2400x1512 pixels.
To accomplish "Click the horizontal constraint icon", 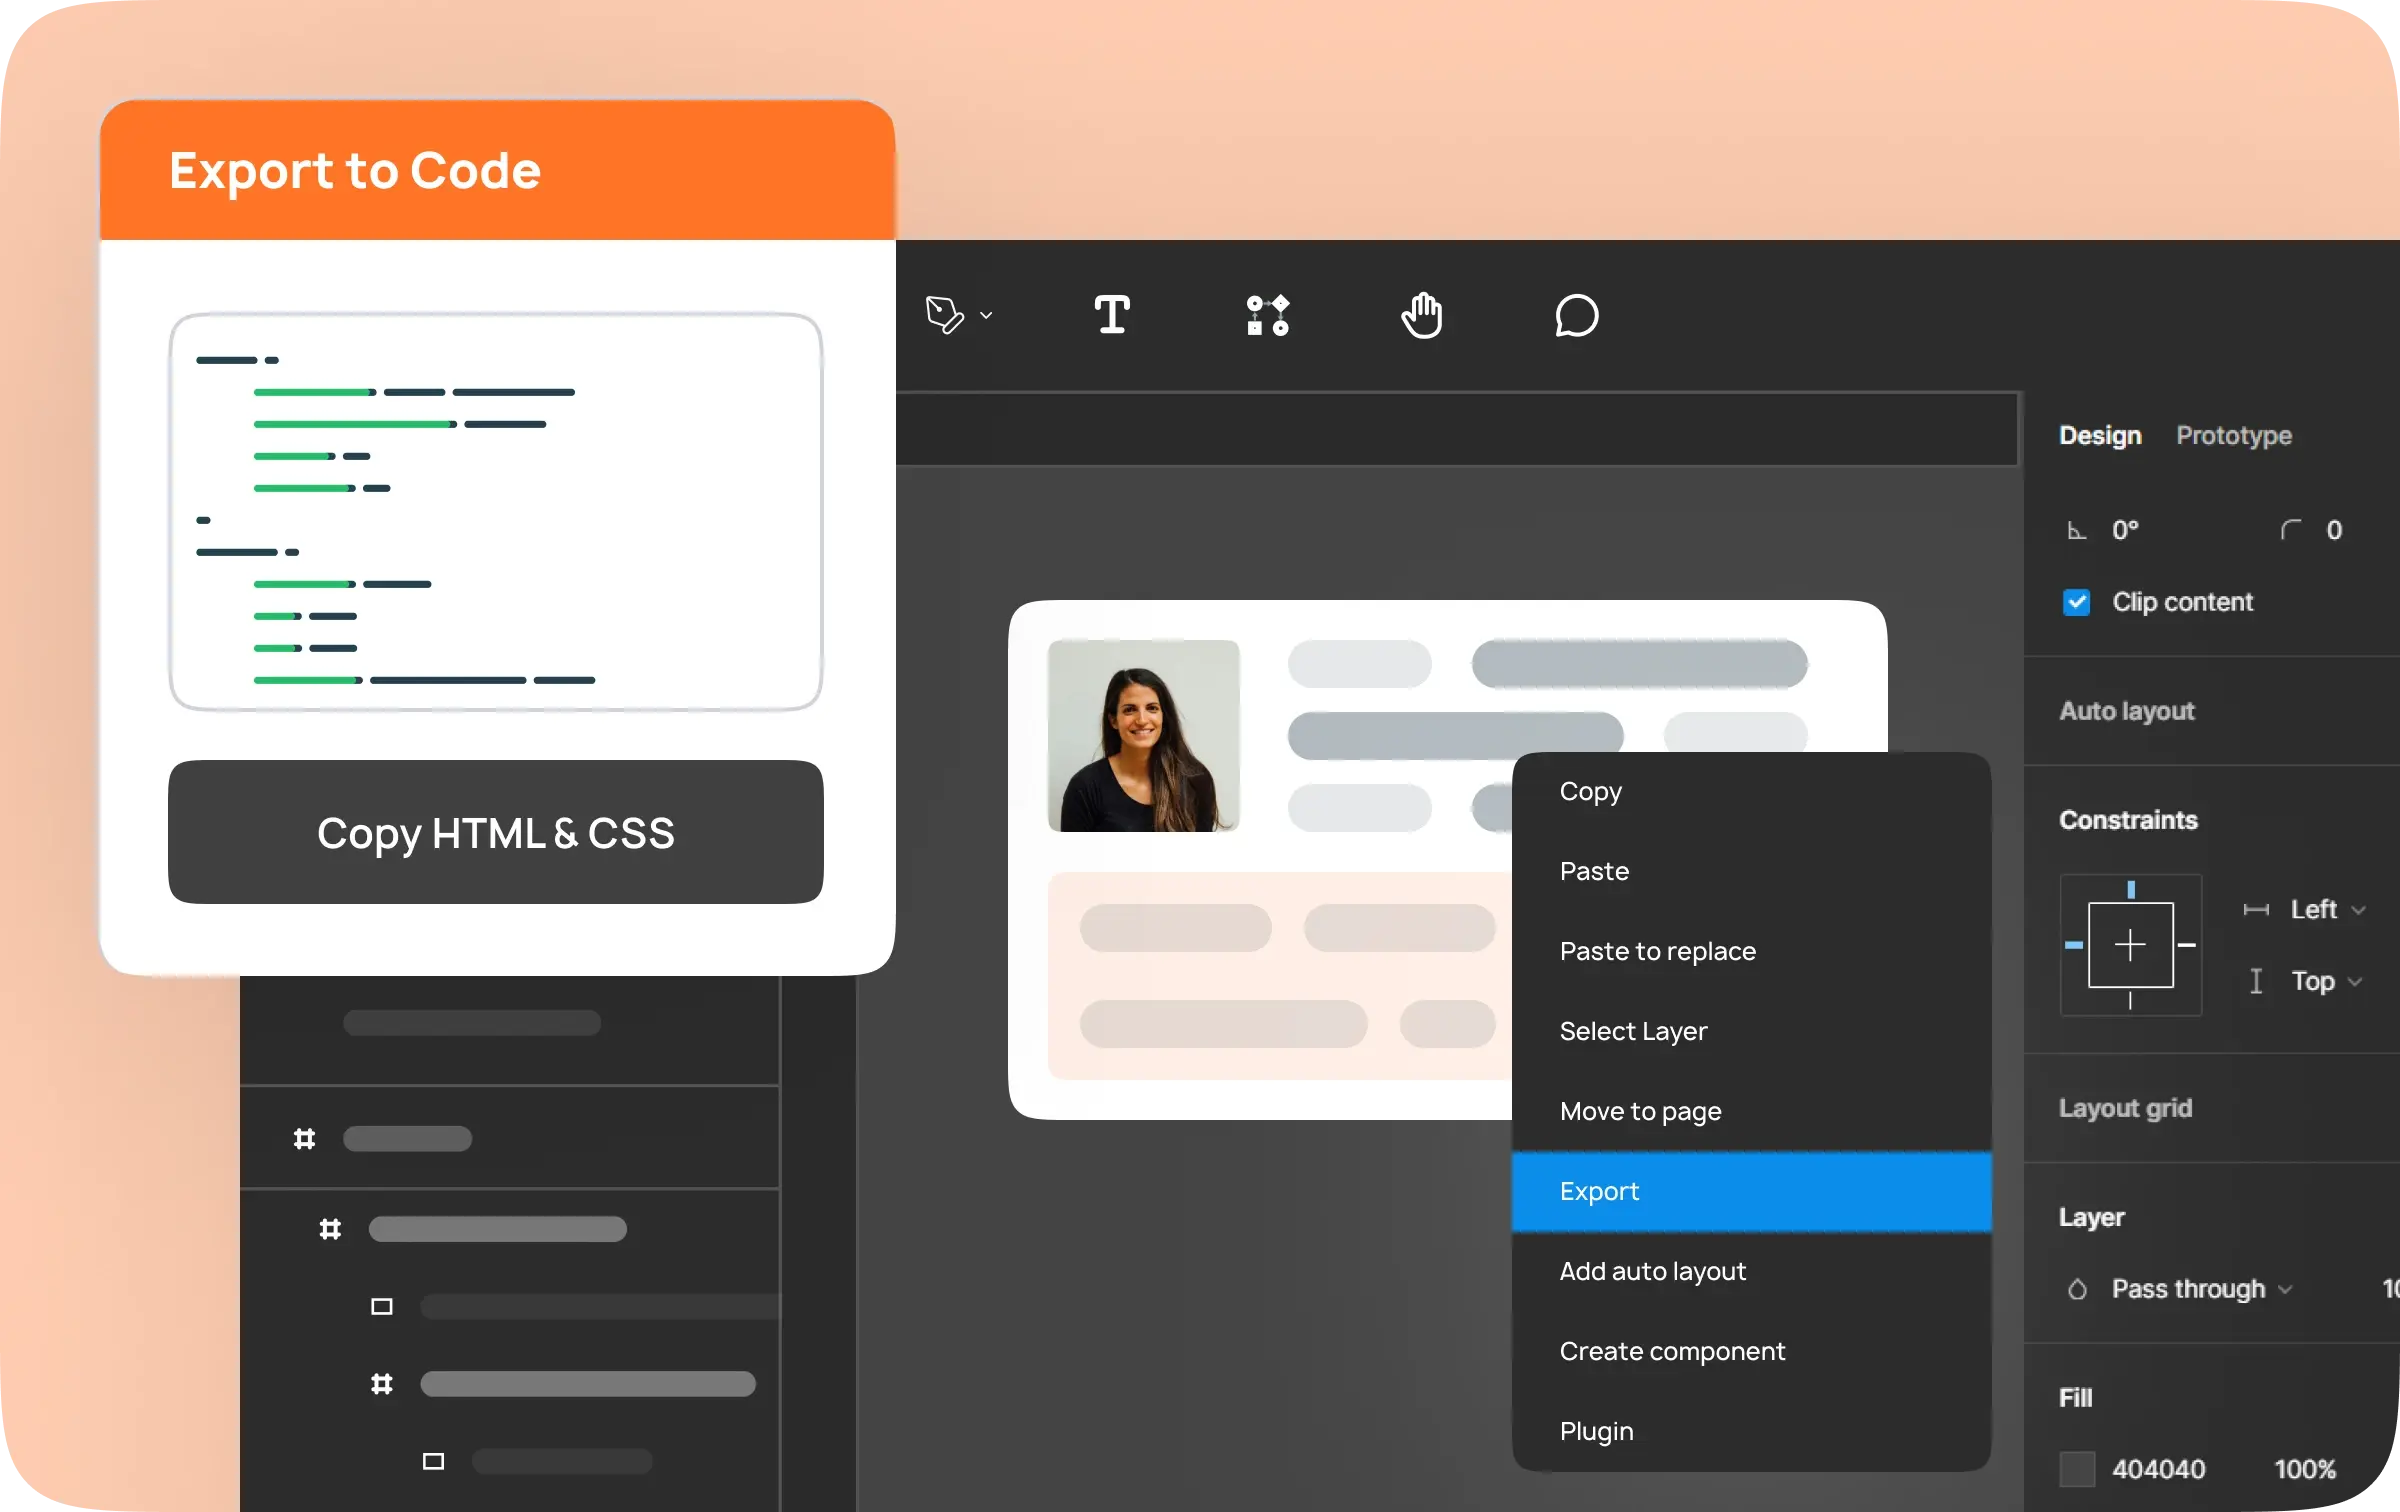I will [2256, 909].
